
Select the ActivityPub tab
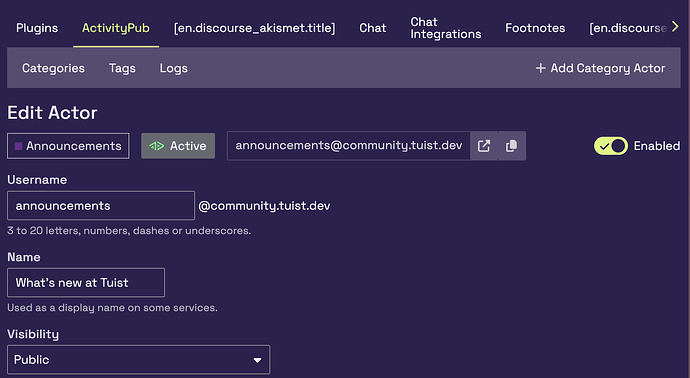pyautogui.click(x=116, y=28)
